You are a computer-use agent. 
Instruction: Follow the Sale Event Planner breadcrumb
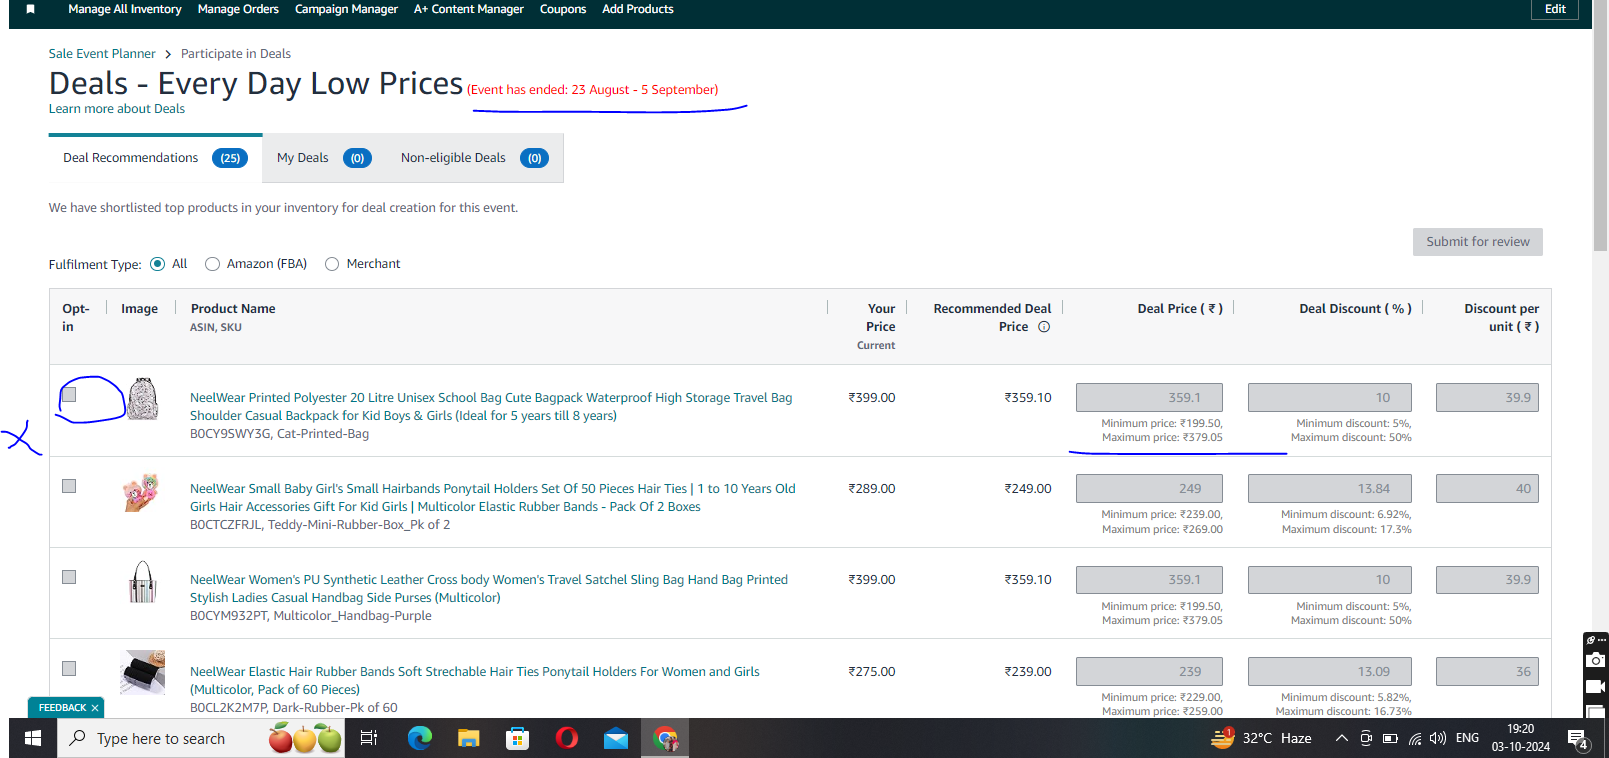coord(102,54)
